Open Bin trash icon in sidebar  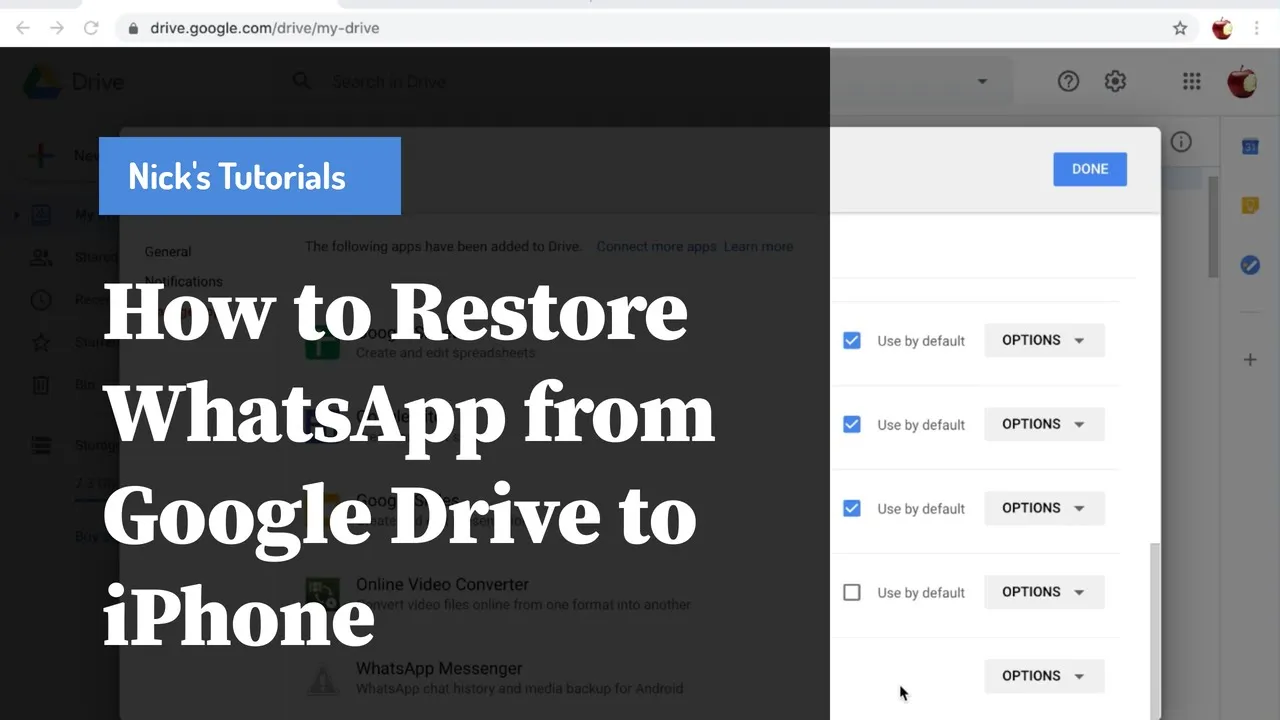click(x=41, y=385)
